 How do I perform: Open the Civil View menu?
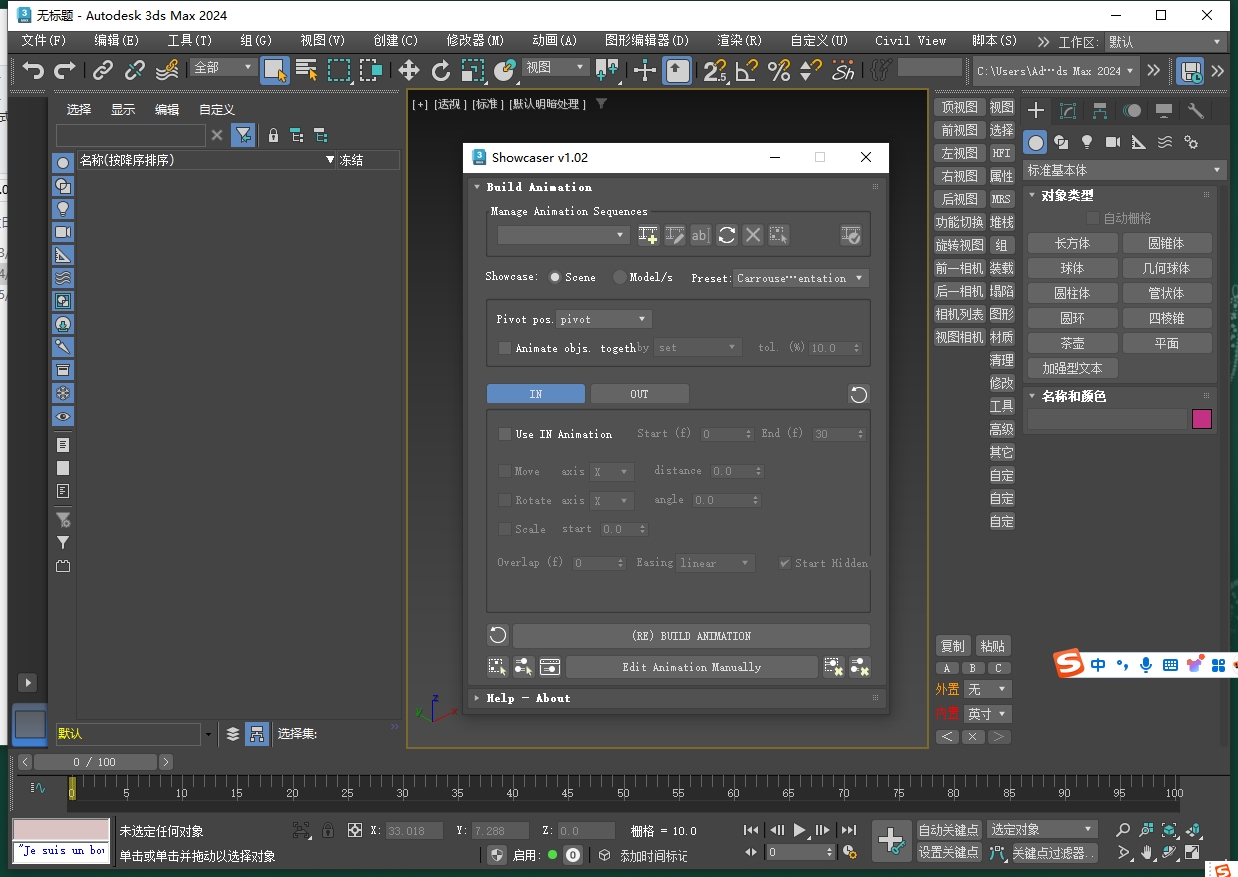(x=910, y=41)
